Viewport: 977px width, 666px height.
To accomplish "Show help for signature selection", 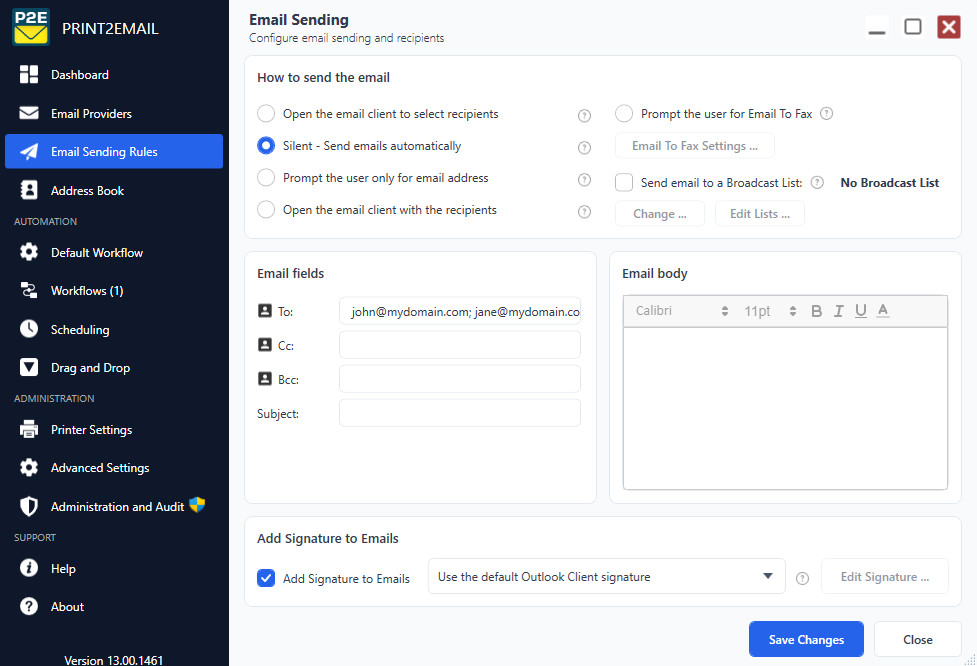I will 803,578.
